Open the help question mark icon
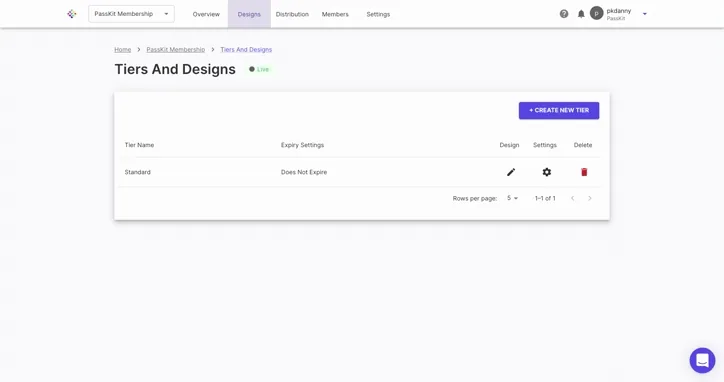Viewport: 724px width, 382px height. tap(564, 14)
